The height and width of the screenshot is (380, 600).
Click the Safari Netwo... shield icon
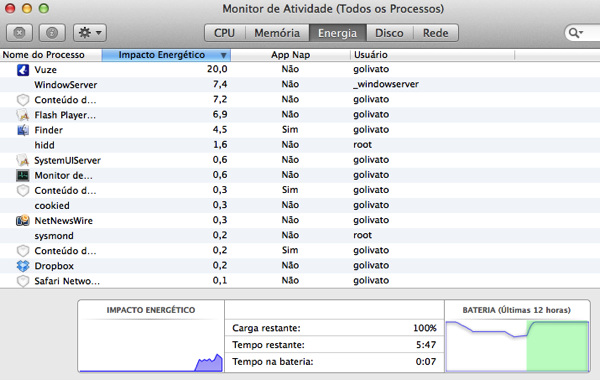(x=23, y=281)
